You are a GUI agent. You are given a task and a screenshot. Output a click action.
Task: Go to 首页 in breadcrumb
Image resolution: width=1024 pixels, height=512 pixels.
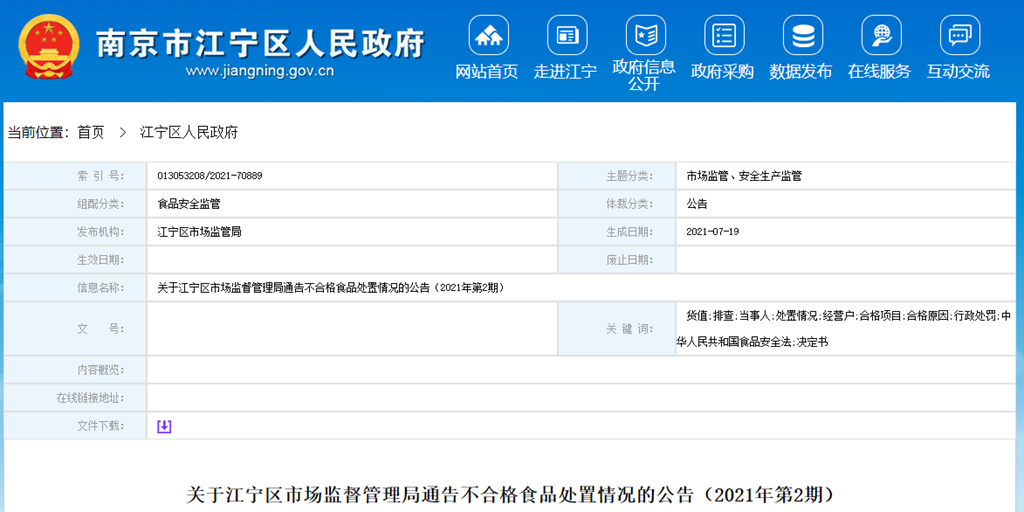coord(90,133)
